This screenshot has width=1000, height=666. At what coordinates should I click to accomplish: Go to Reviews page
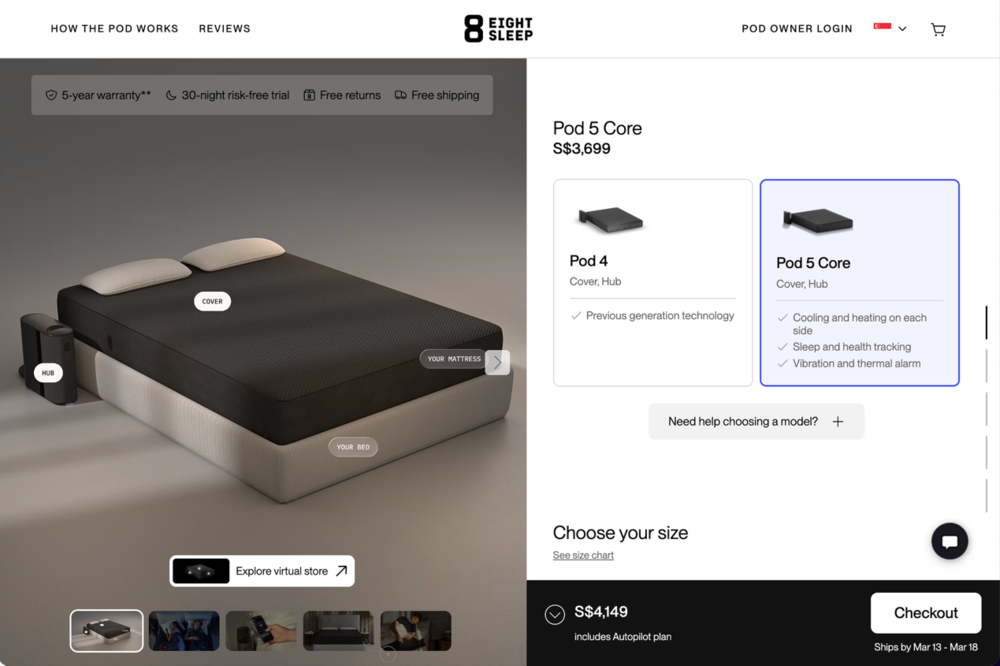point(224,29)
